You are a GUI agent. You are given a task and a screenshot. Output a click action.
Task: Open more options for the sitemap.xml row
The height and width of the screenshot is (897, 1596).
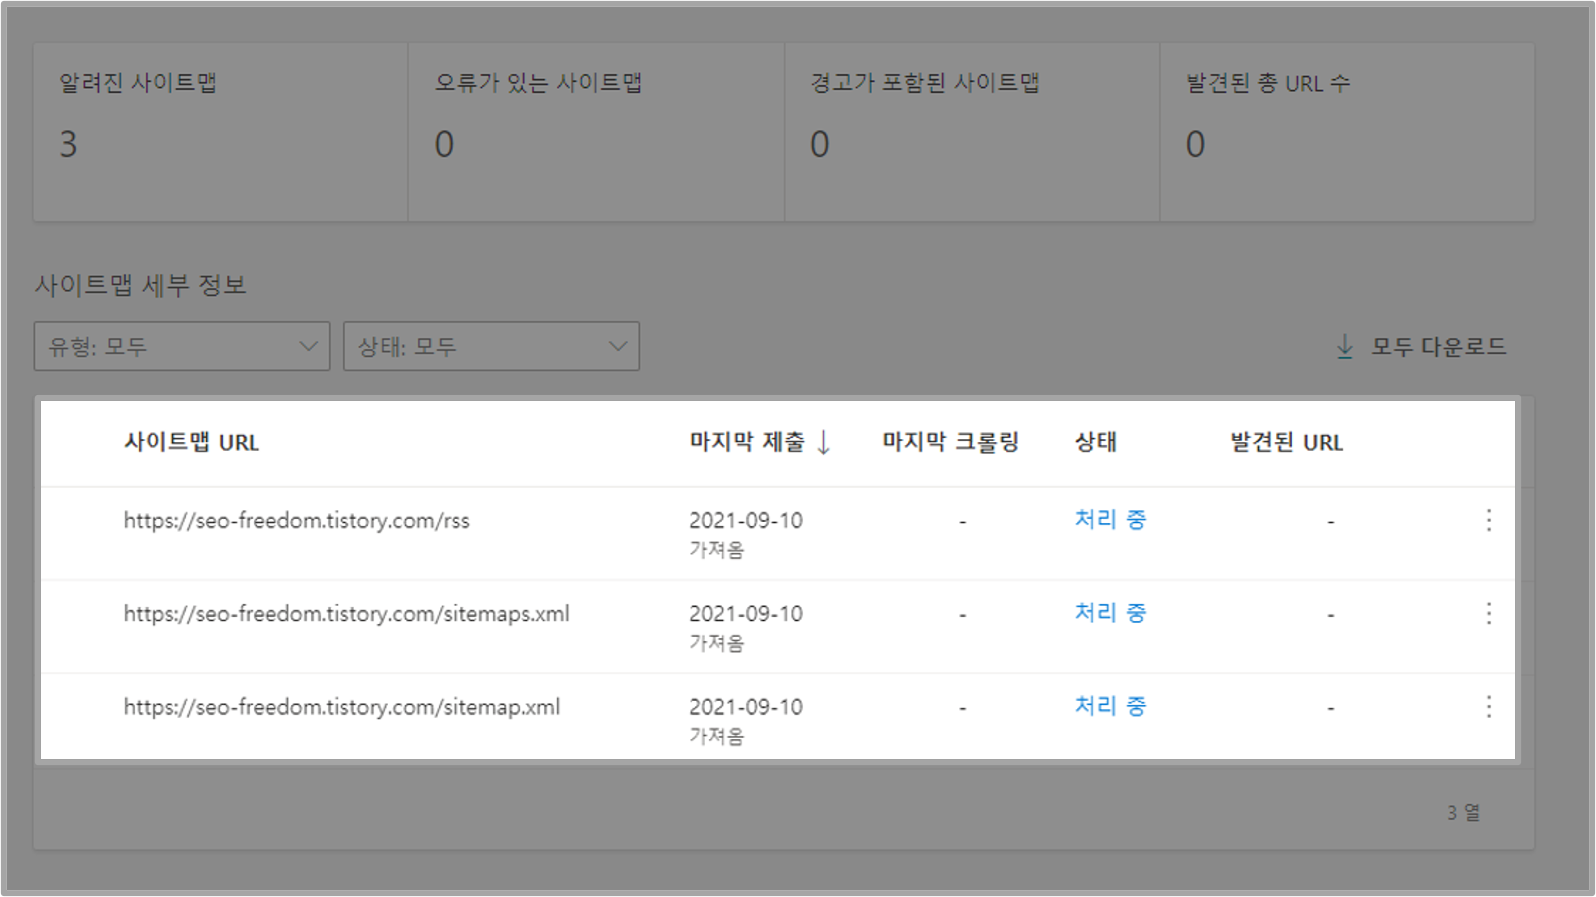[x=1488, y=707]
